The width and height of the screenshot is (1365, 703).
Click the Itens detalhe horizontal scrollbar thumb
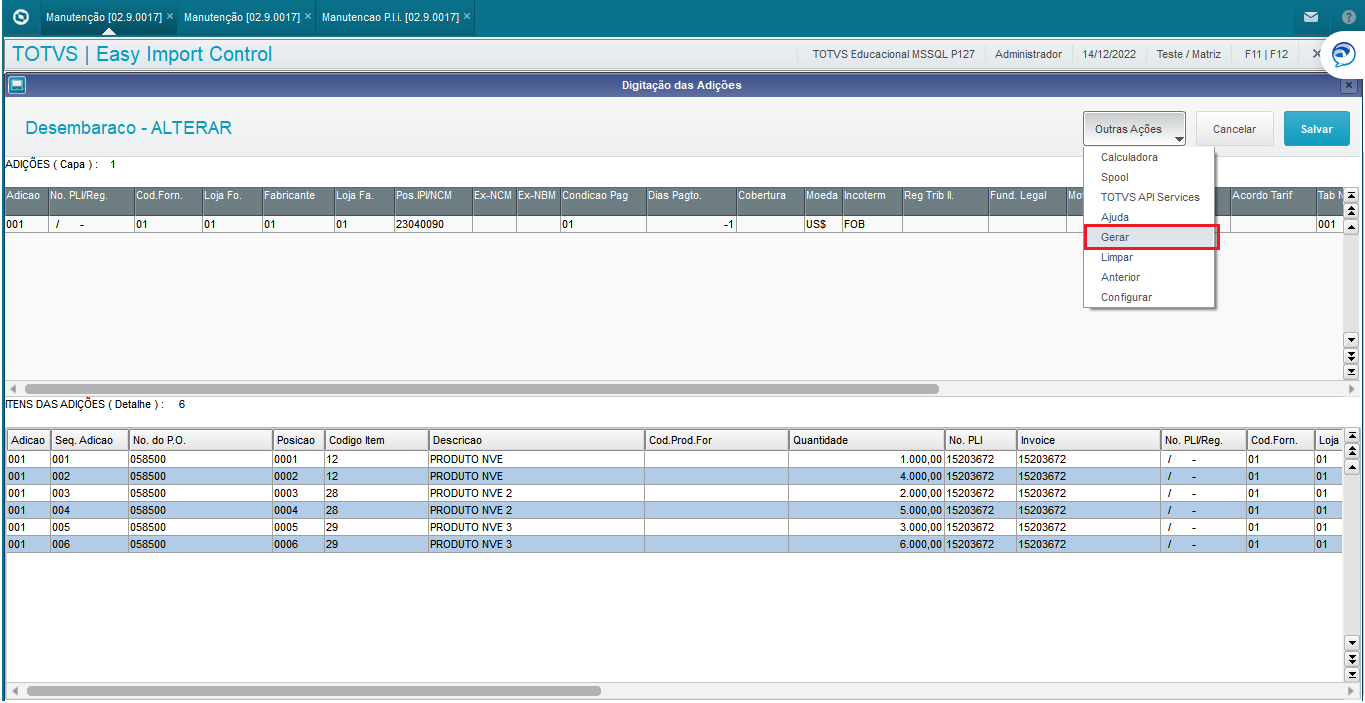(314, 691)
